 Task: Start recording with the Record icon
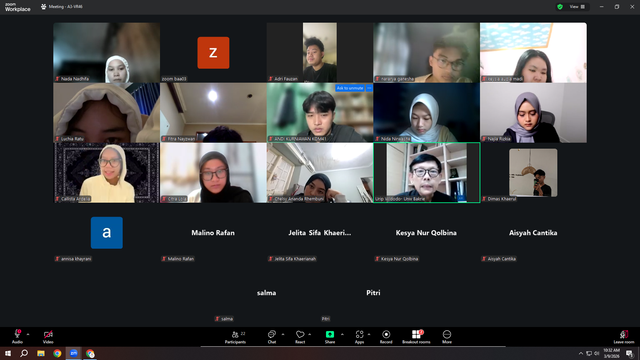[386, 334]
